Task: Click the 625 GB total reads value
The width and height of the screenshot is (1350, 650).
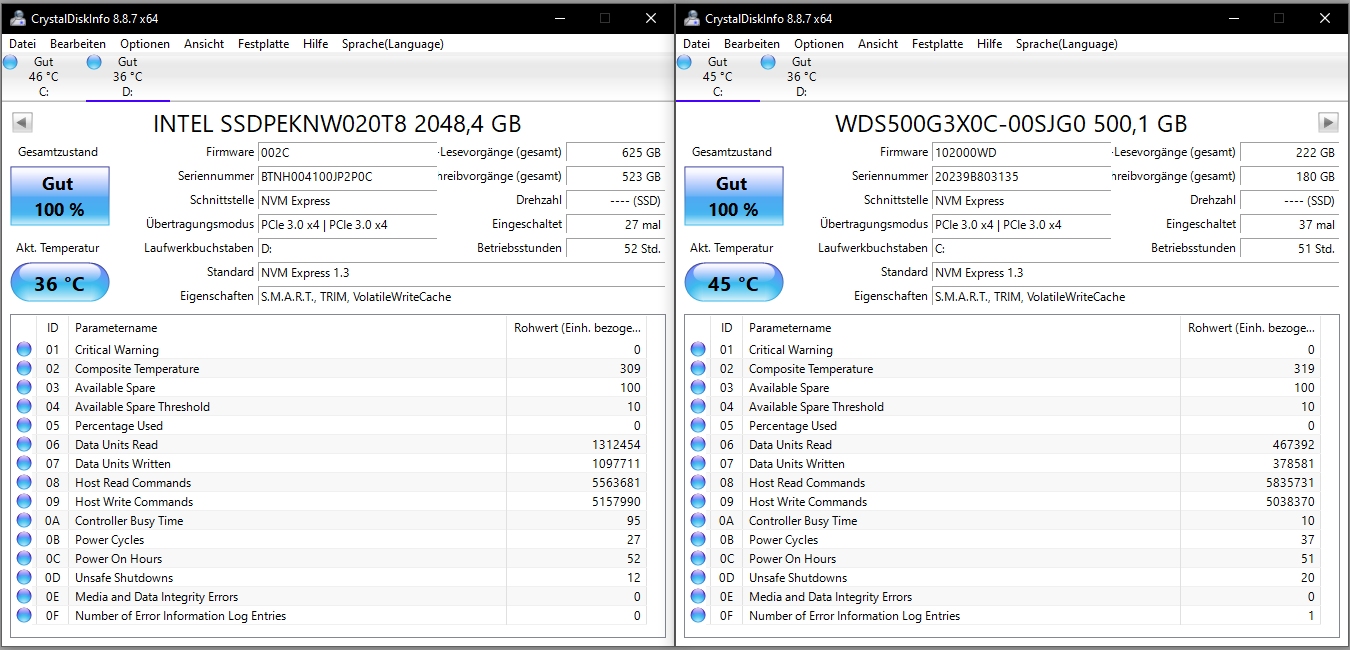Action: 616,153
